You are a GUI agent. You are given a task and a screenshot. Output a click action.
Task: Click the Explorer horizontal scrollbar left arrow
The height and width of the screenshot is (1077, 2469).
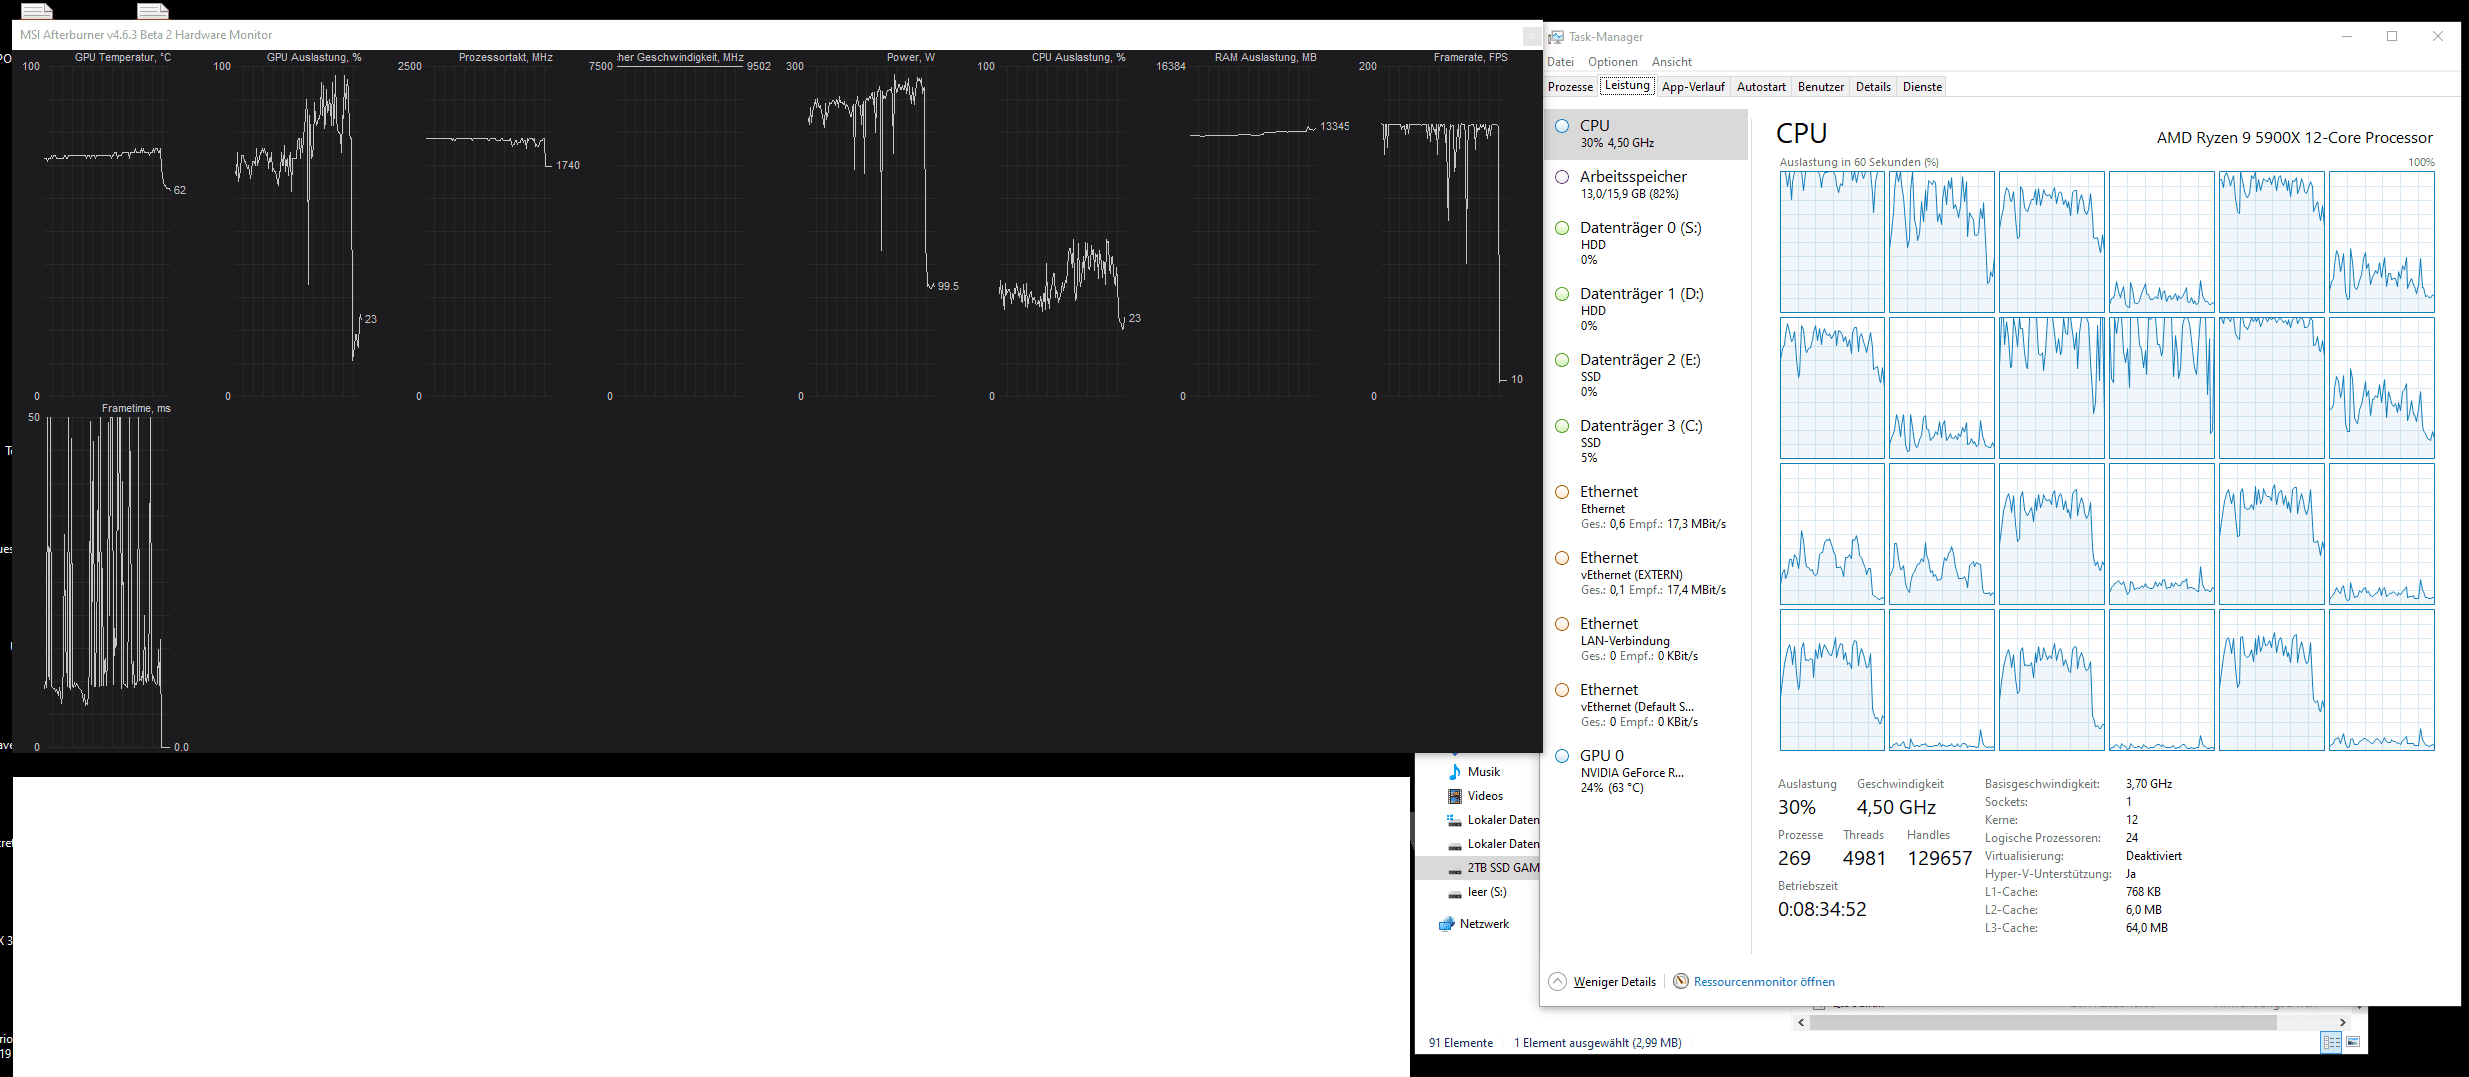1801,1022
